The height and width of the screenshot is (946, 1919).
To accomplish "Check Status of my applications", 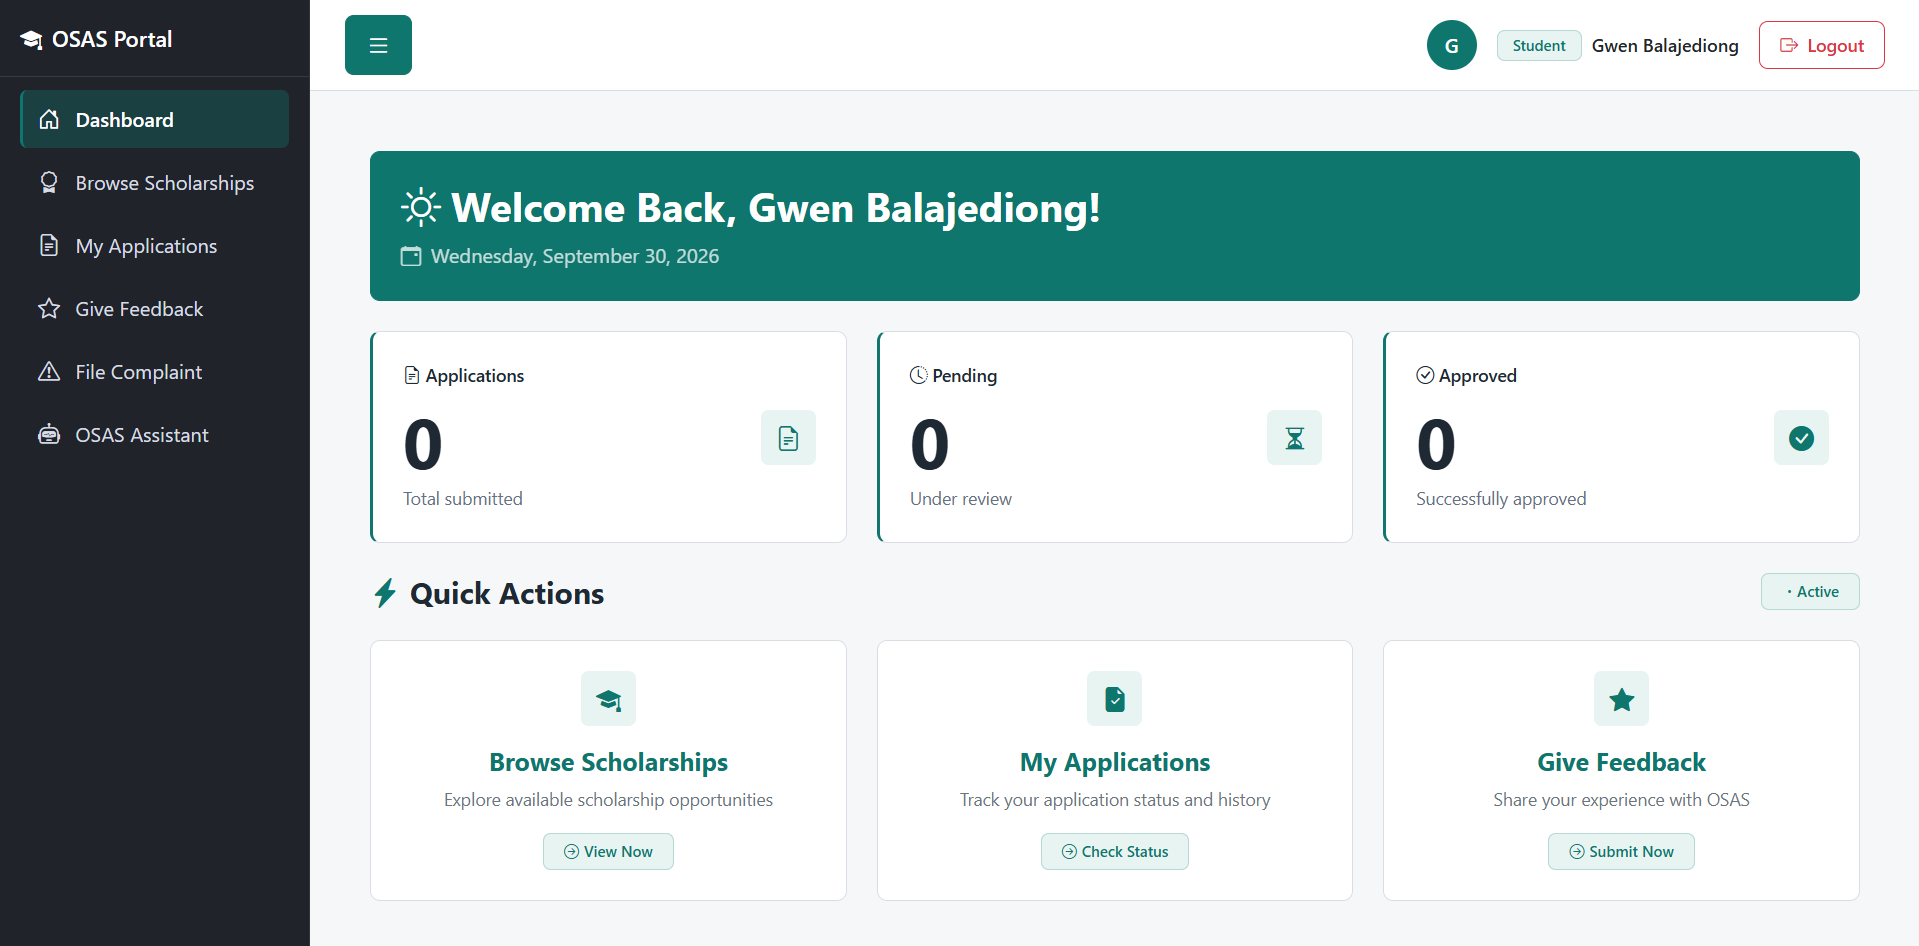I will [x=1115, y=852].
